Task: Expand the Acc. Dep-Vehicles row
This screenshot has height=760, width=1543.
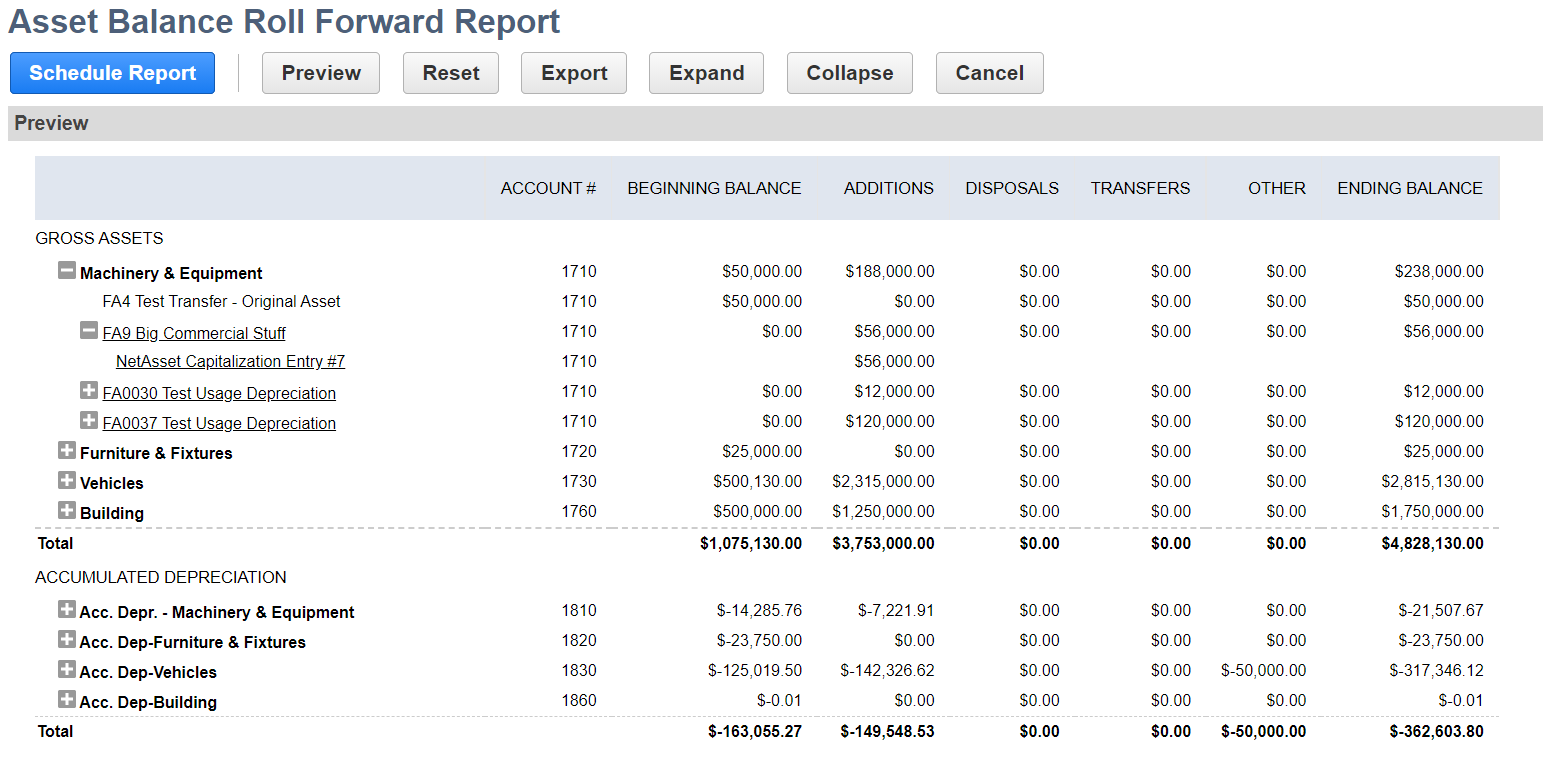Action: click(67, 670)
